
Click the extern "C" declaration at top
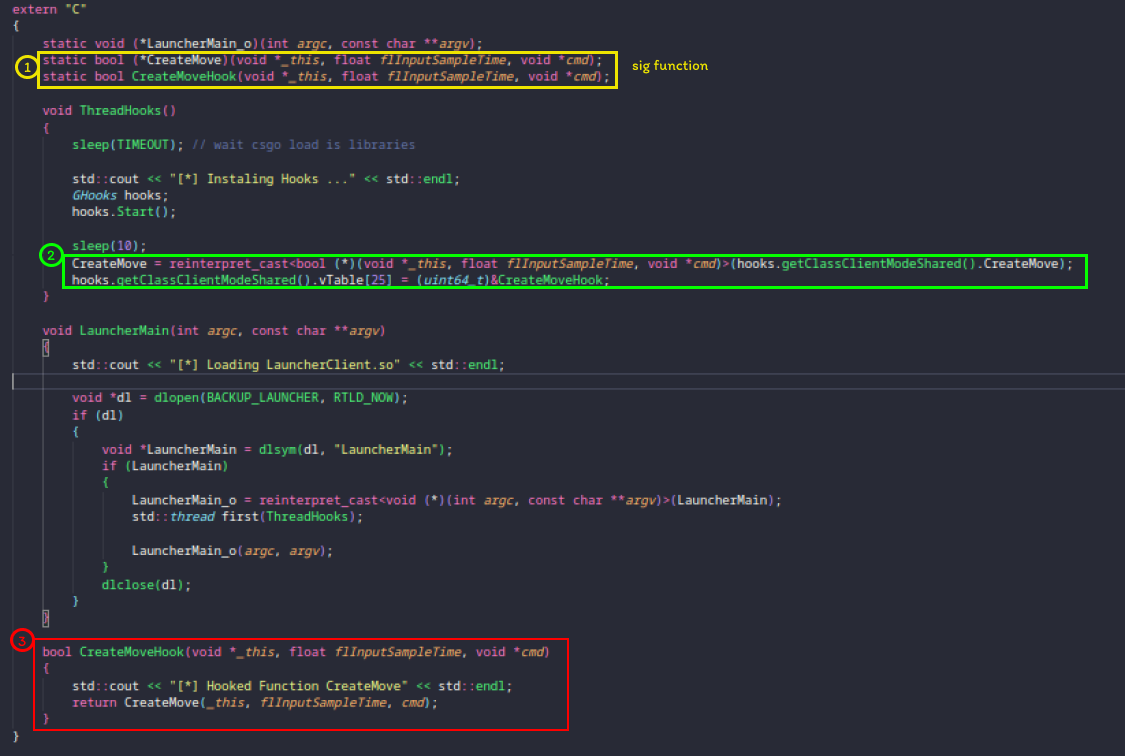(x=48, y=8)
